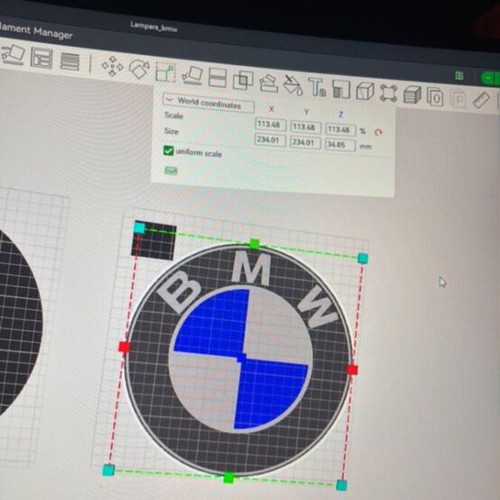Click the green rounded button at top right
Viewport: 500px width, 500px height.
click(490, 78)
